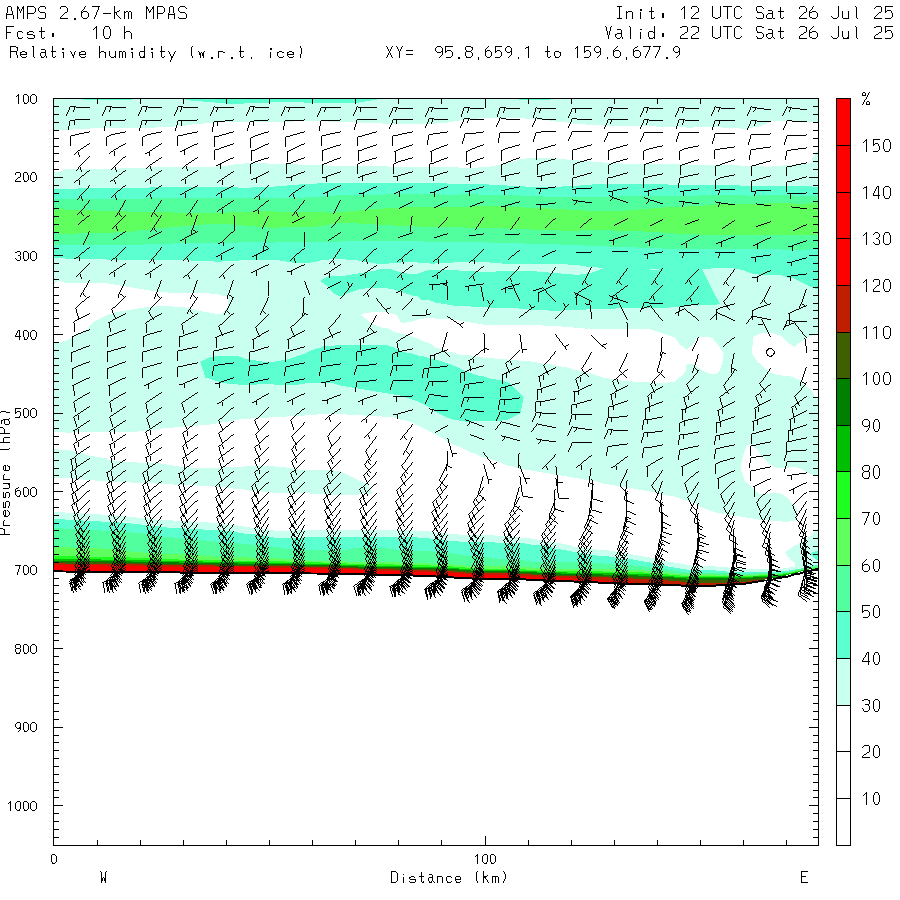Click the colorbar label 120
The width and height of the screenshot is (900, 900).
coord(876,286)
